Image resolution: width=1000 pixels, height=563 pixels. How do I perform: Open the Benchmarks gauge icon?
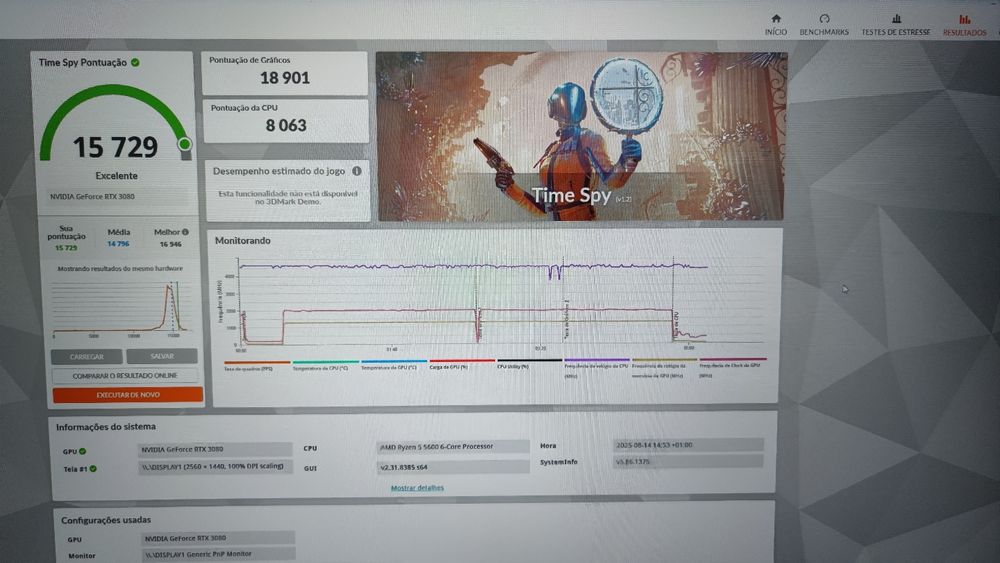coord(824,18)
